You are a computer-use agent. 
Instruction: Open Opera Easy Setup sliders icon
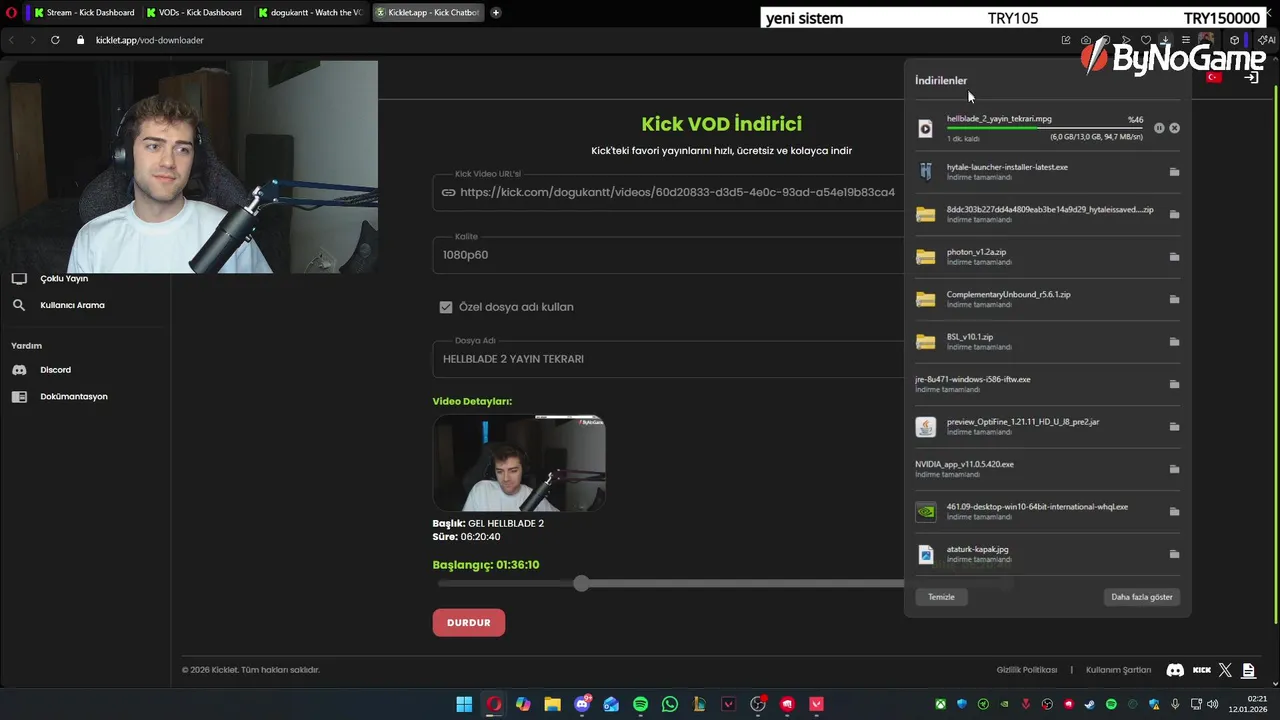[x=1185, y=40]
